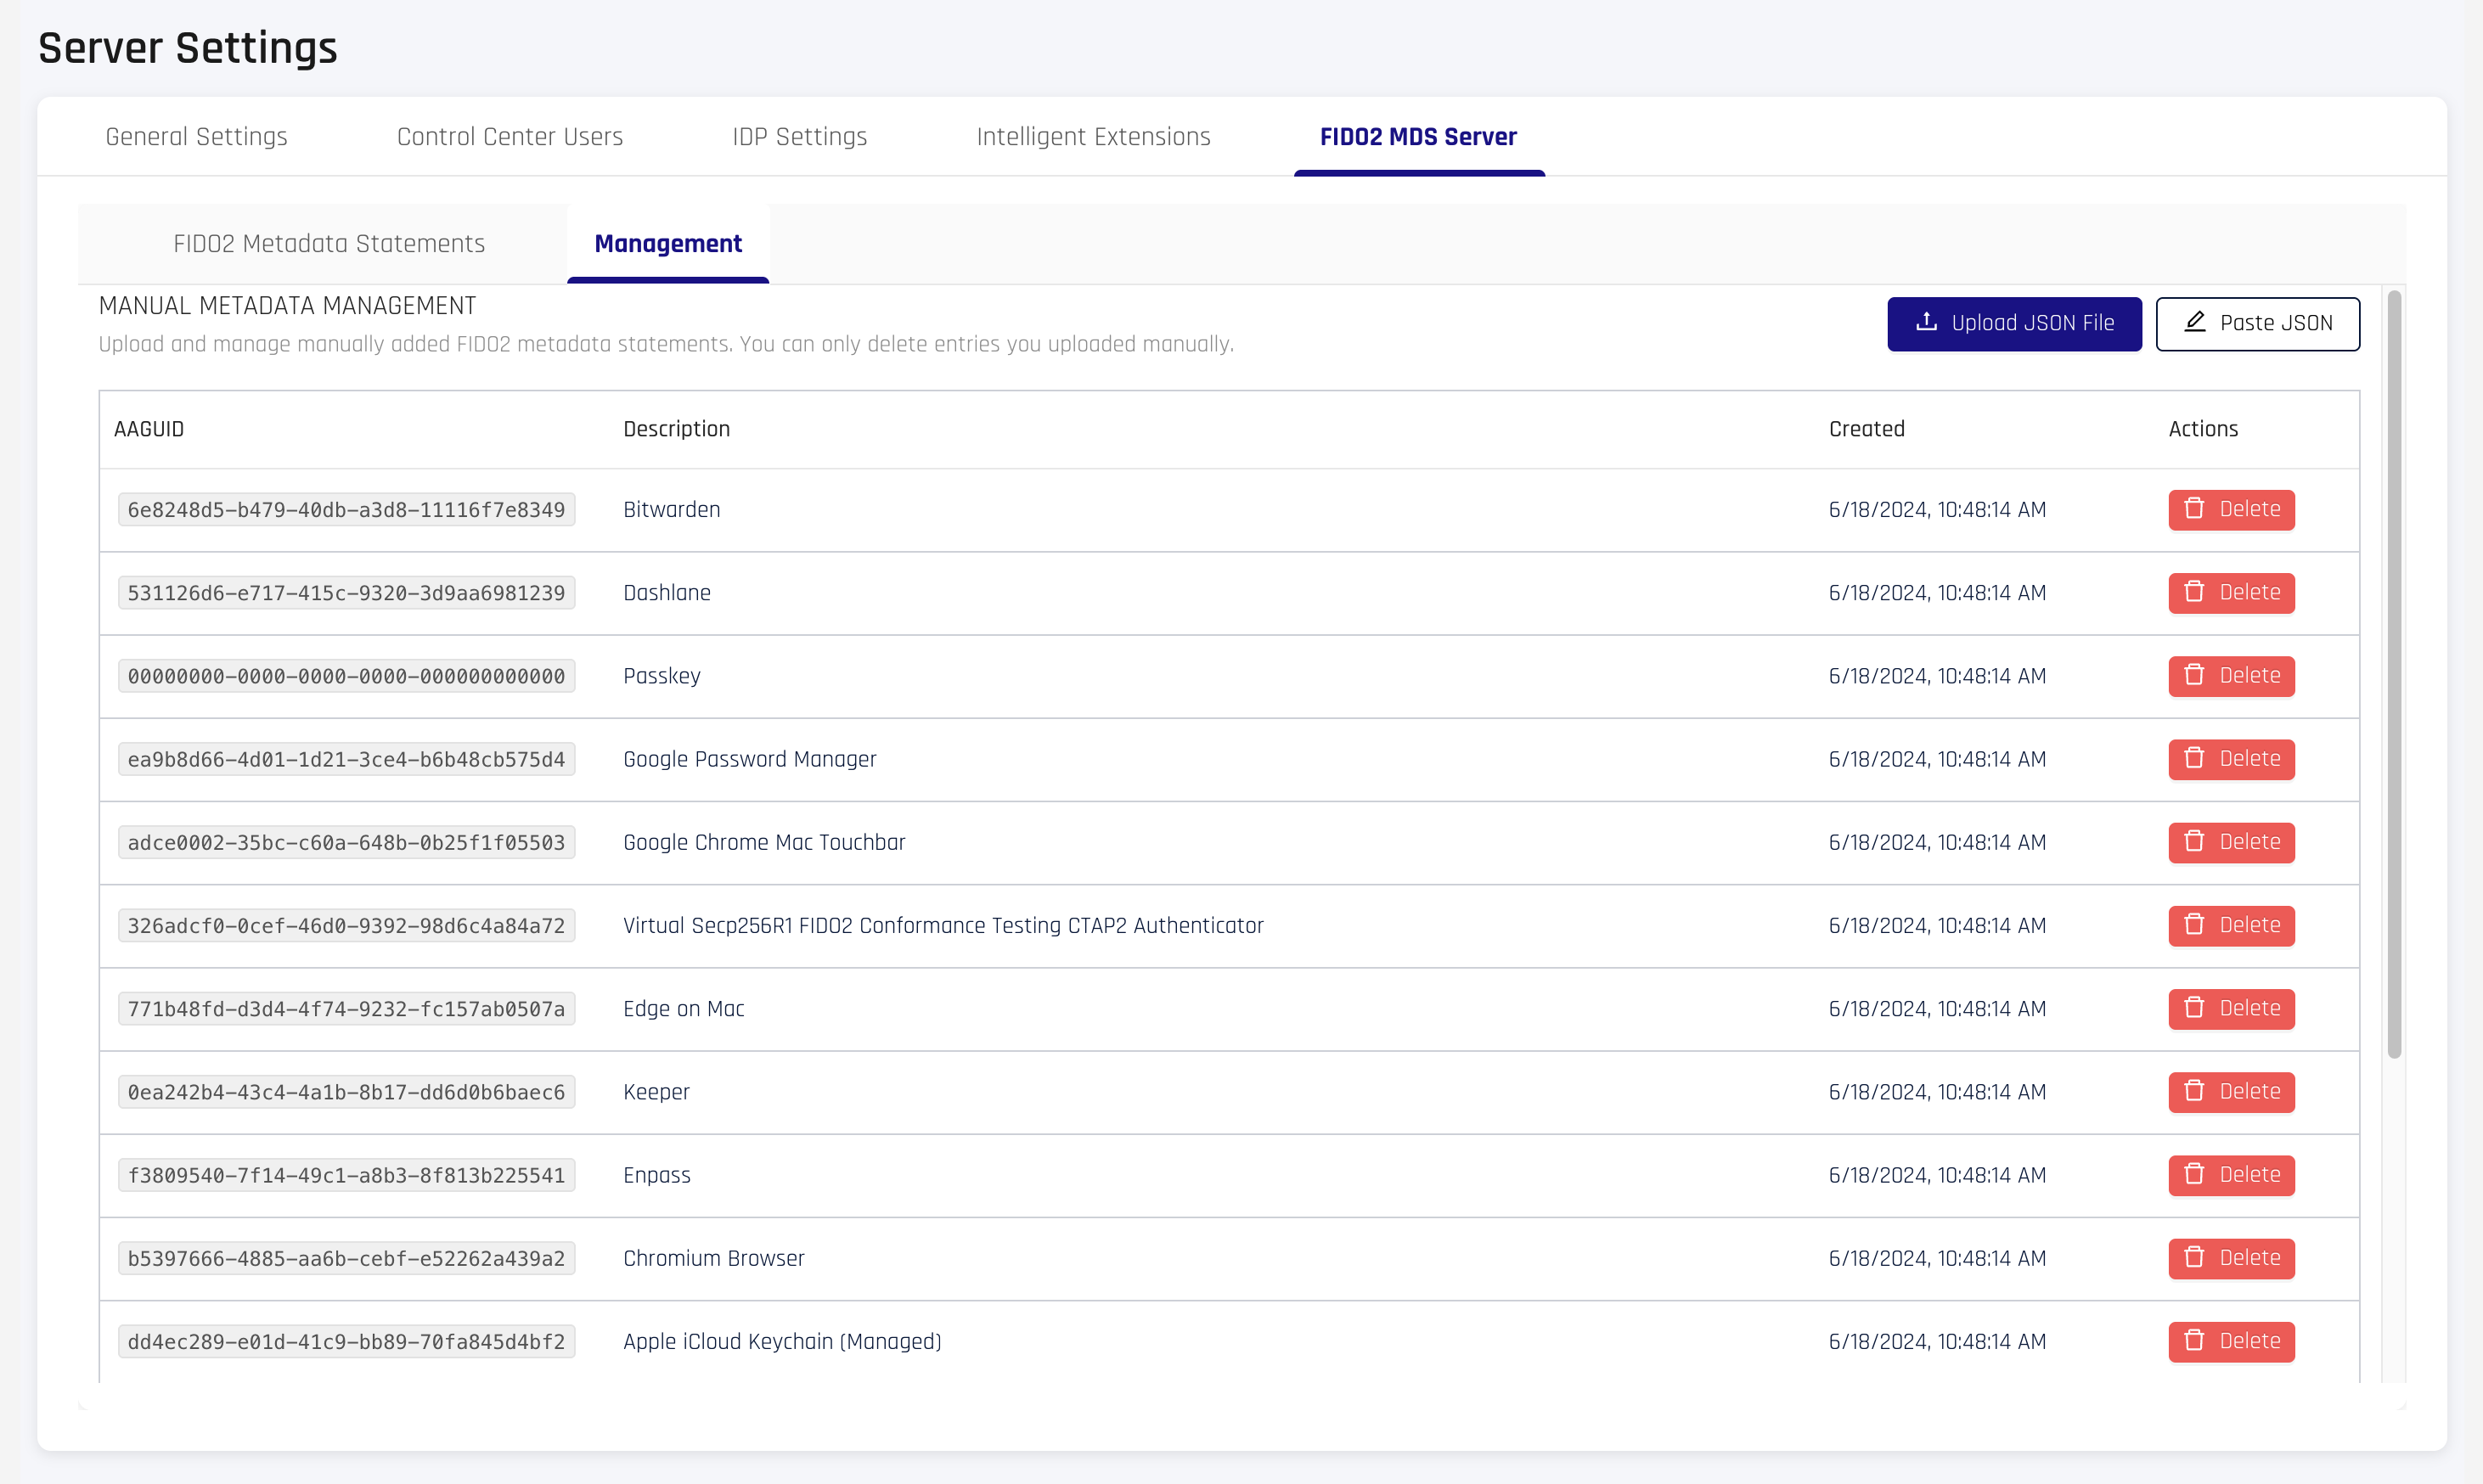
Task: Click trash icon in Bitwarden row
Action: (x=2194, y=509)
